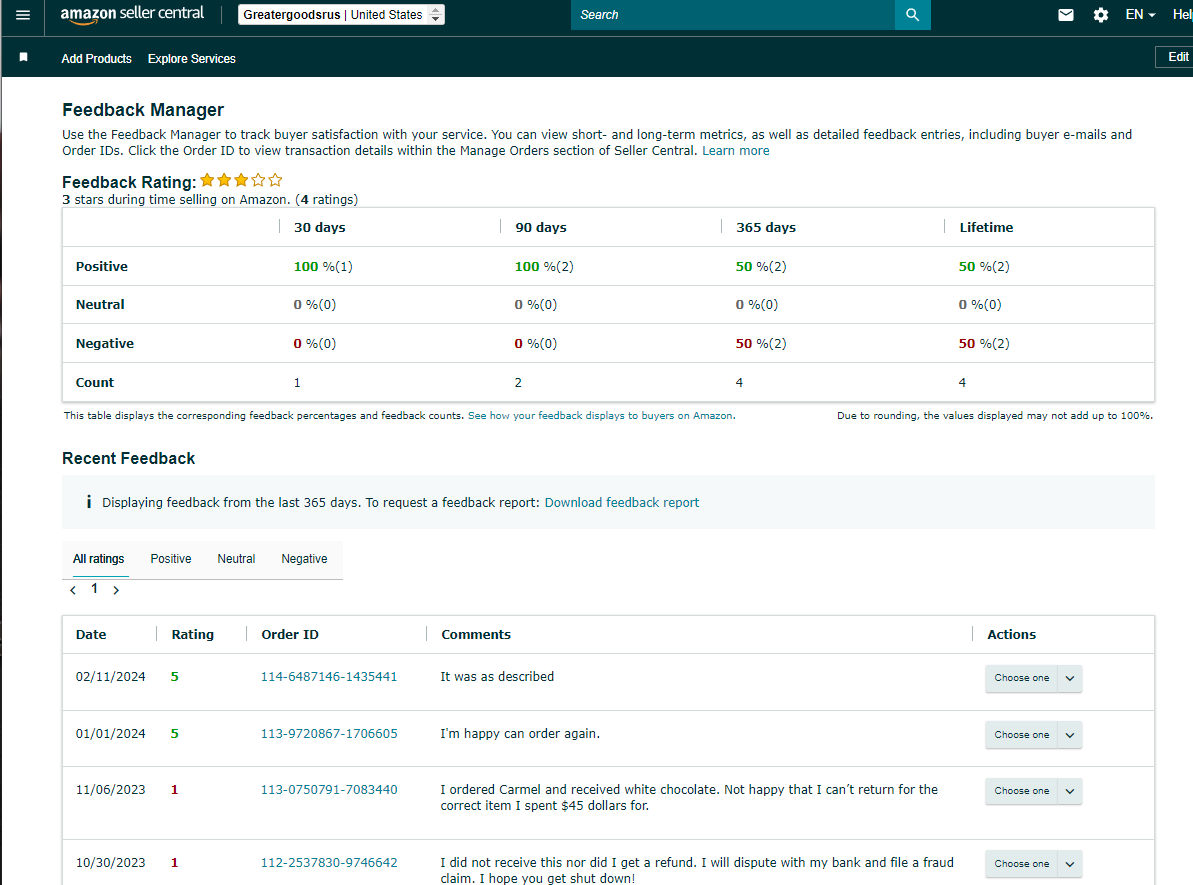Click the Edit button in the nav bar
Image resolution: width=1193 pixels, height=885 pixels.
pos(1174,57)
